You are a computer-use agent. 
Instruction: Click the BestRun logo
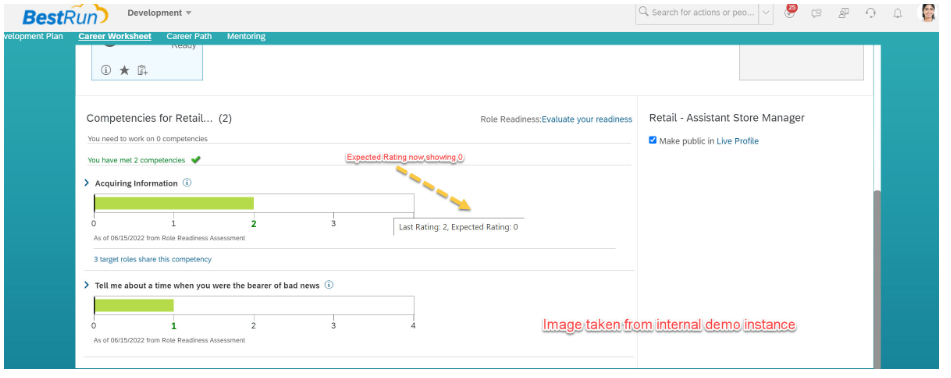click(65, 15)
